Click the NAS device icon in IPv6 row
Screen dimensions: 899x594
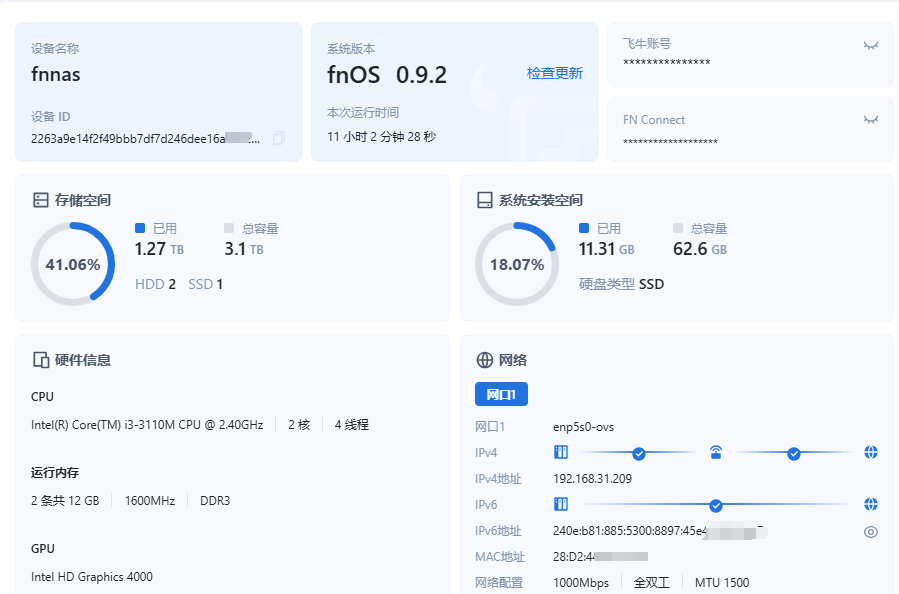point(561,504)
